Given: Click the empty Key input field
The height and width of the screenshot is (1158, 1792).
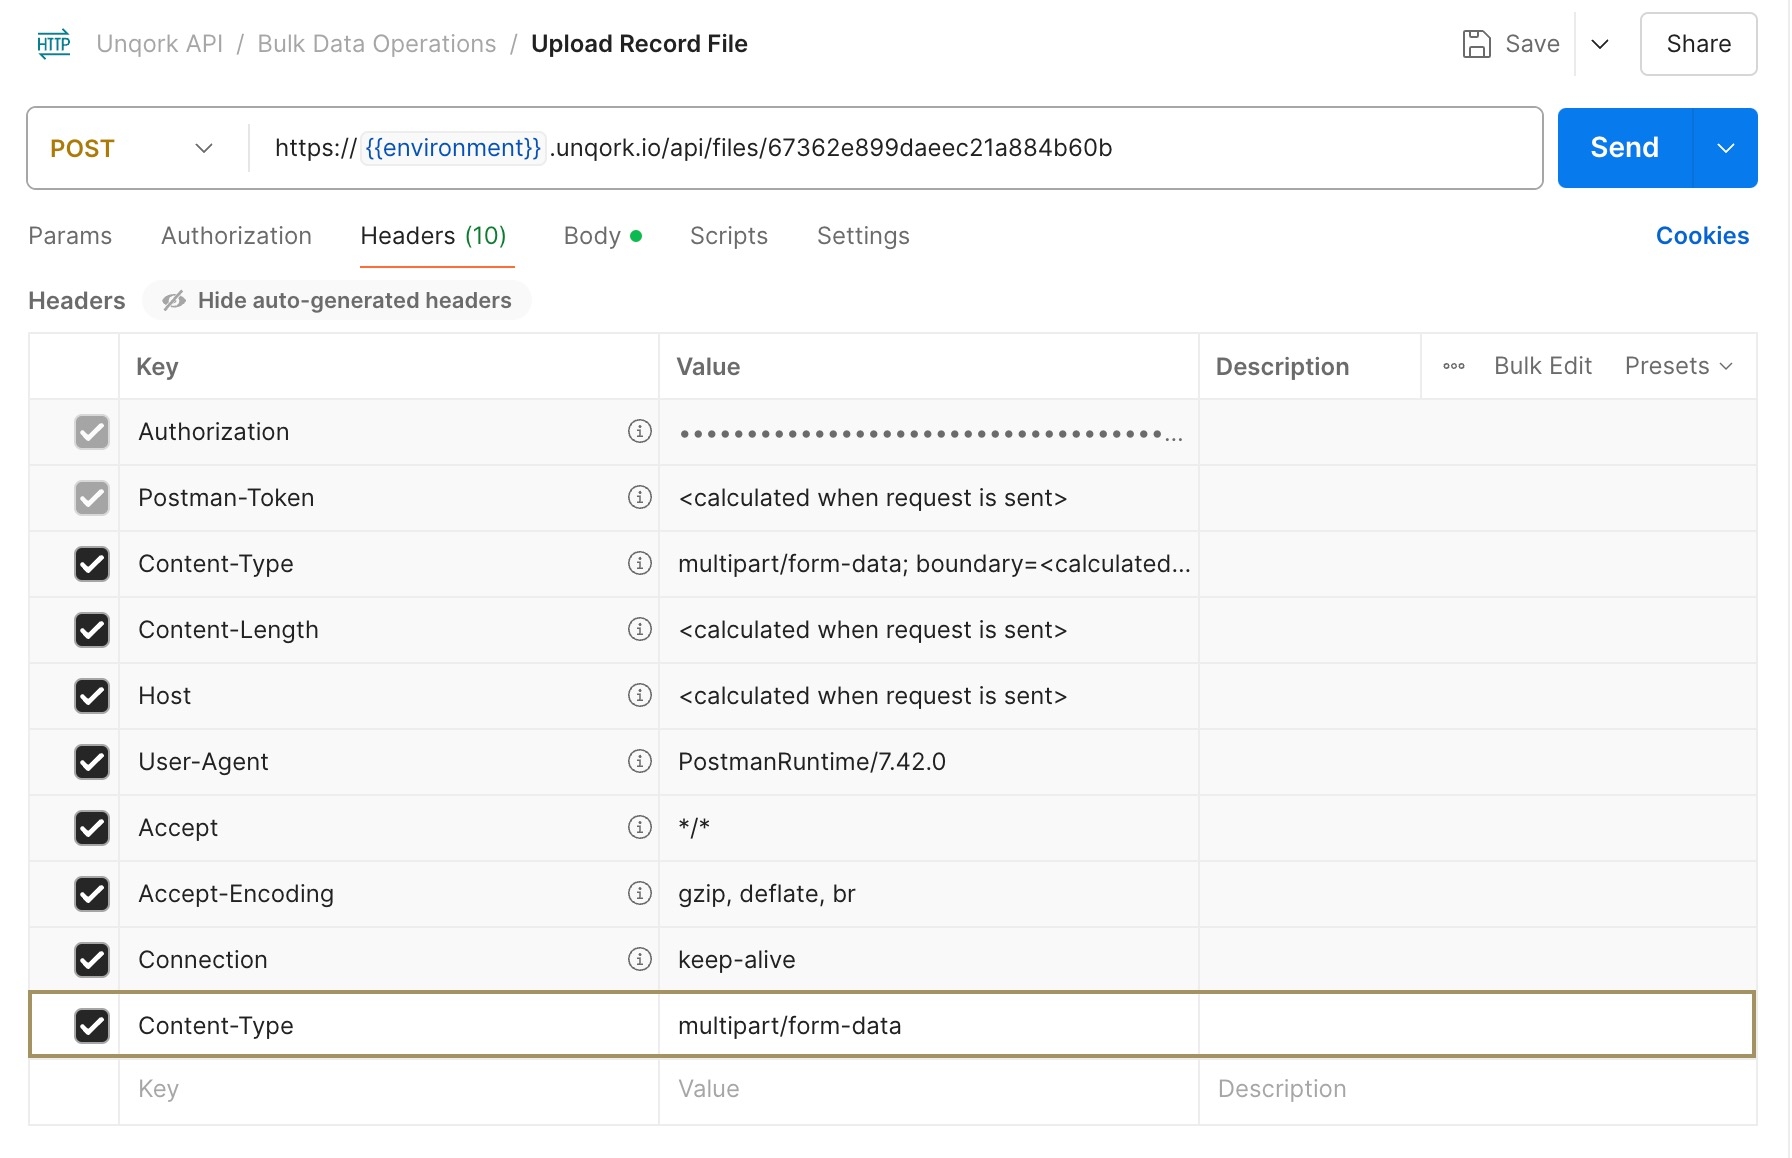Looking at the screenshot, I should tap(389, 1089).
